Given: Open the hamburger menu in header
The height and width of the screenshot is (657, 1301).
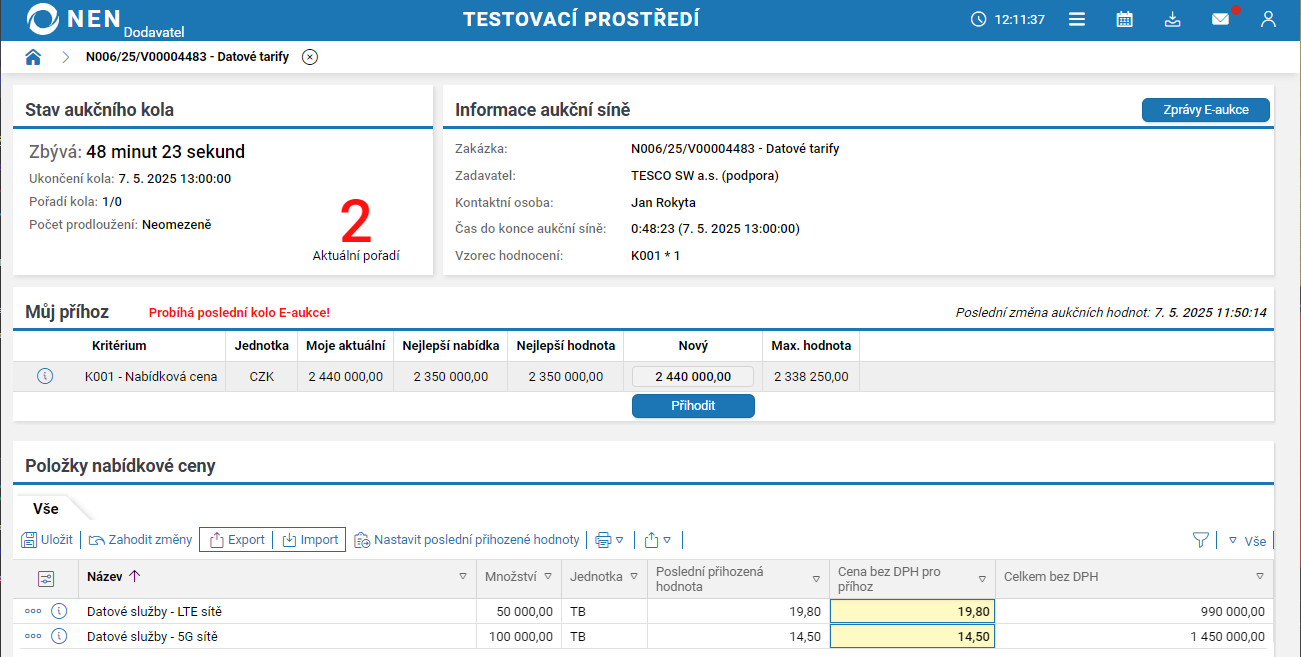Looking at the screenshot, I should (x=1077, y=19).
